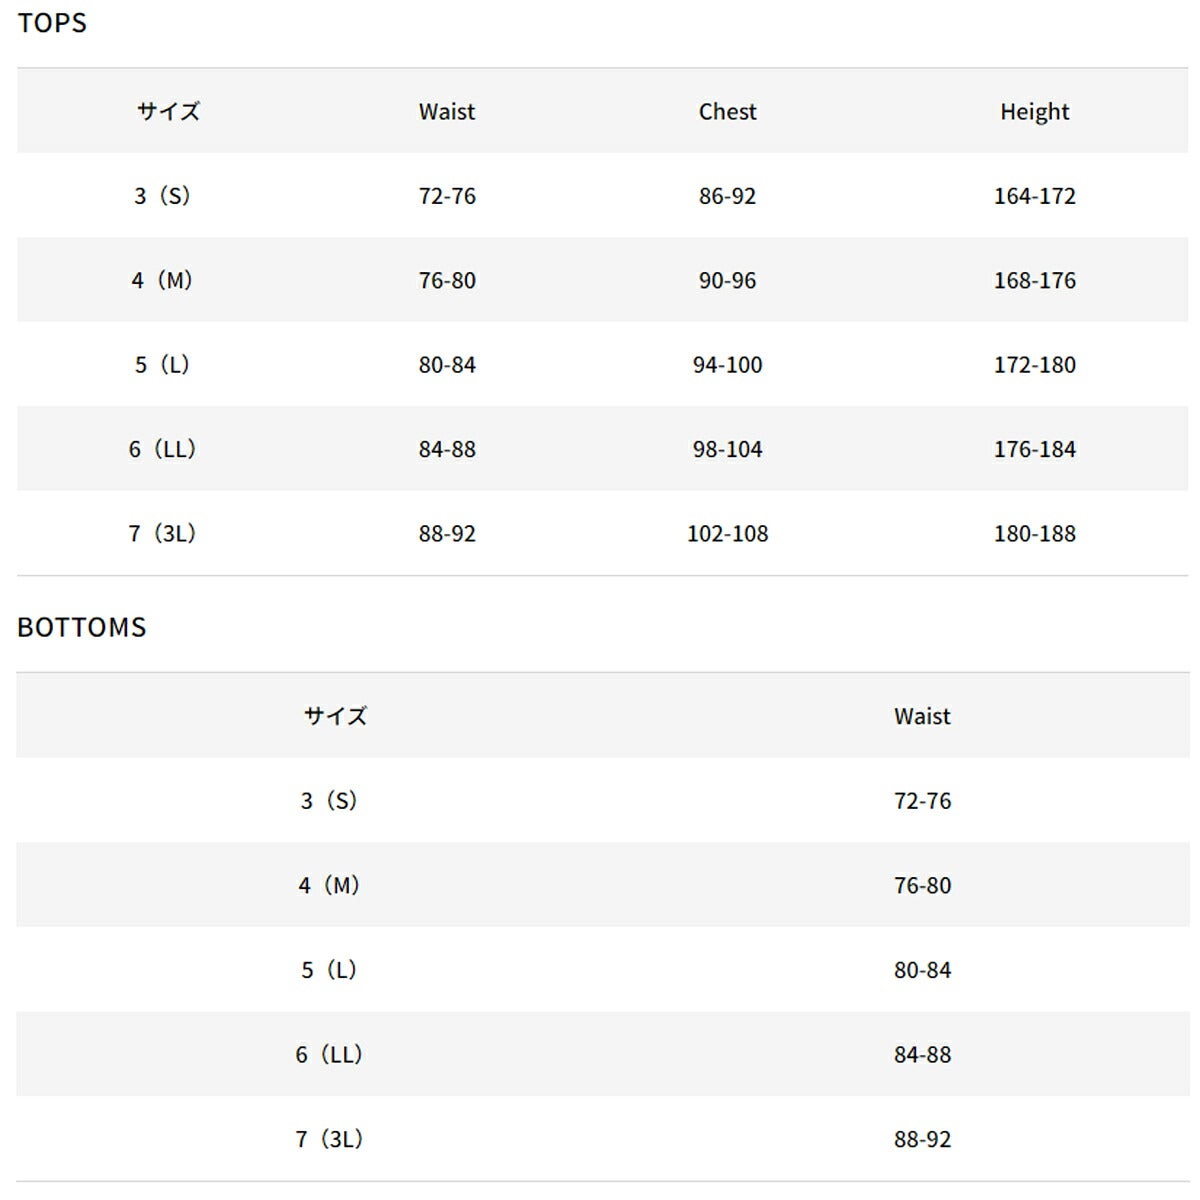The image size is (1200, 1200).
Task: Click the 3 (S) row in TOPS table
Action: (x=603, y=195)
